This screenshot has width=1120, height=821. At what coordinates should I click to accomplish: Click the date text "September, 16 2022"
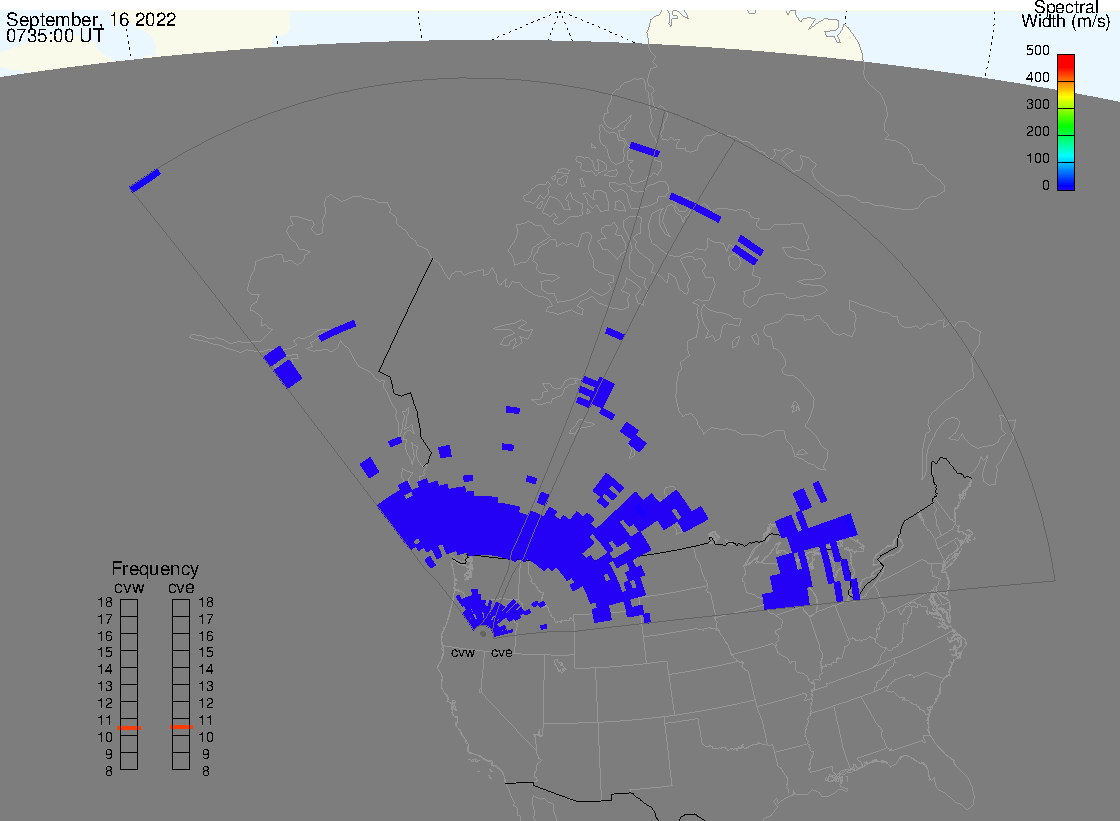click(91, 19)
